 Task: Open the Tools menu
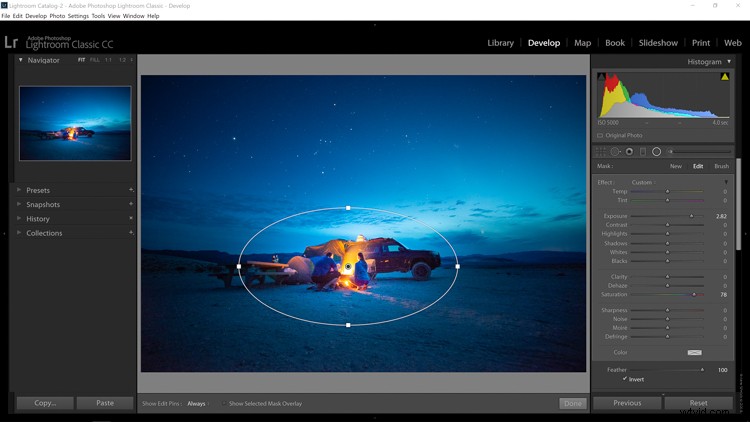(98, 16)
